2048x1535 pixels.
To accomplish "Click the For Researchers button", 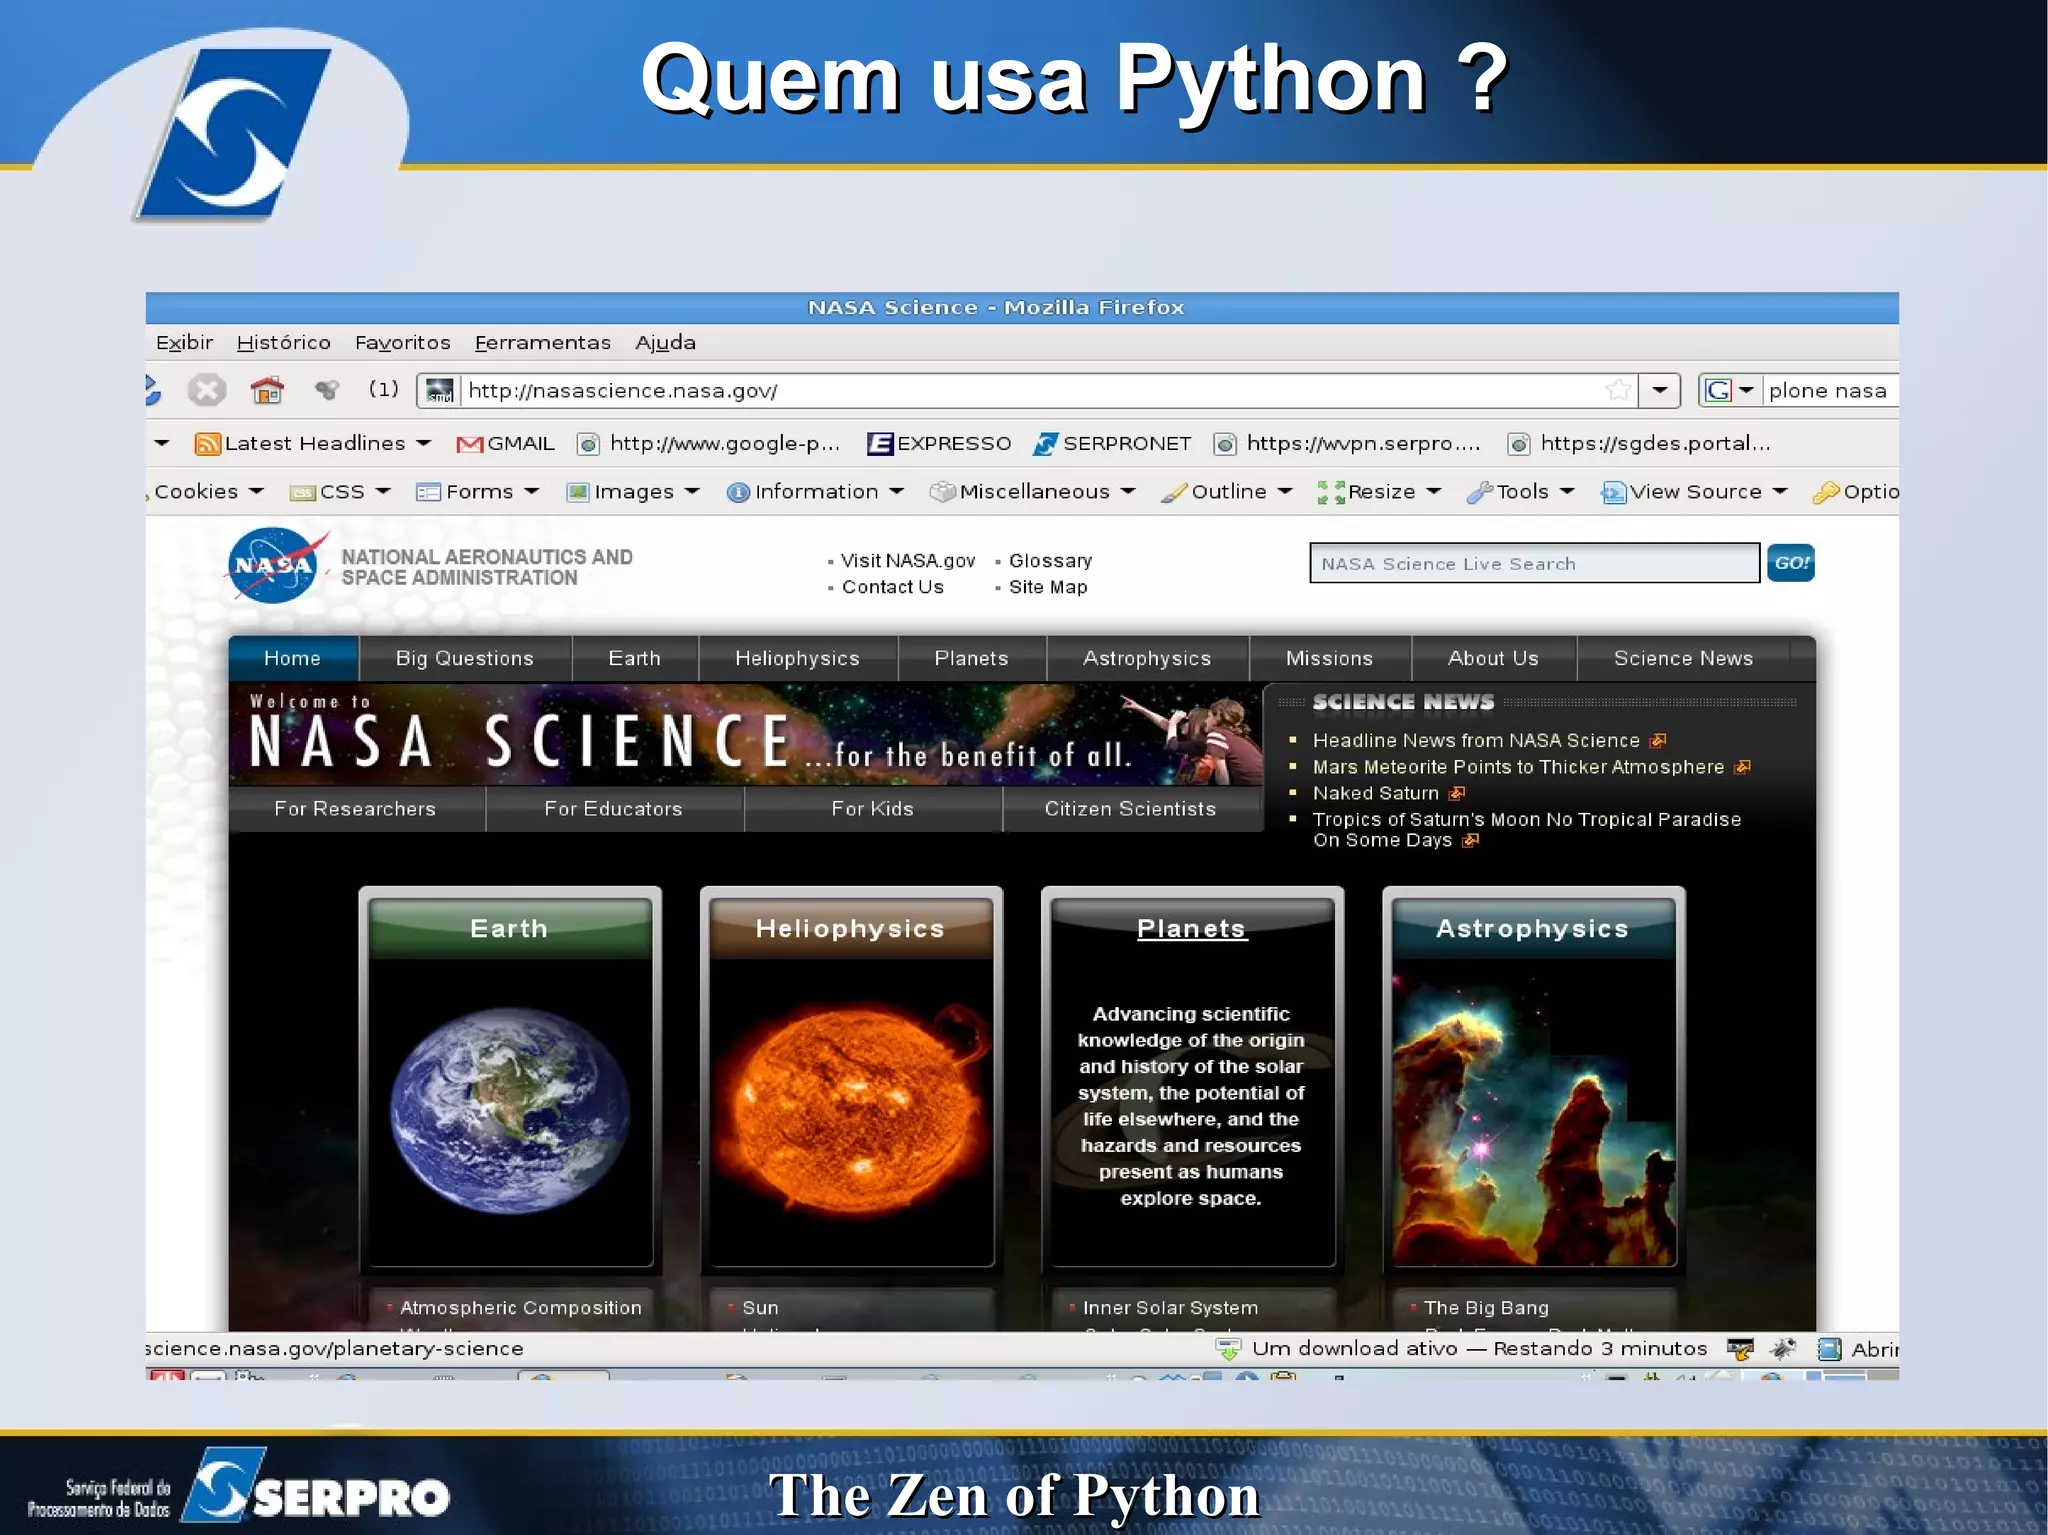I will point(356,809).
